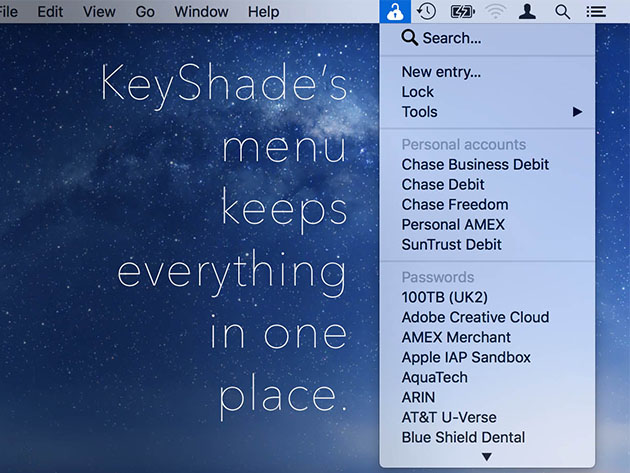Select Chase Debit account entry
This screenshot has height=473, width=630.
coord(487,184)
